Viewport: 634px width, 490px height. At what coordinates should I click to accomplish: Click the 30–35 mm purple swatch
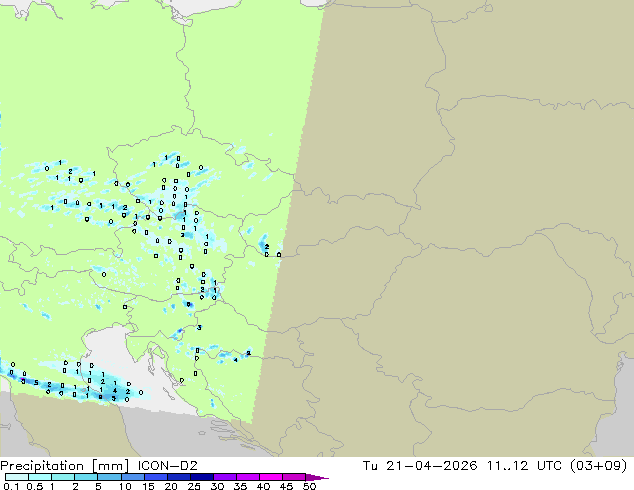[224, 477]
